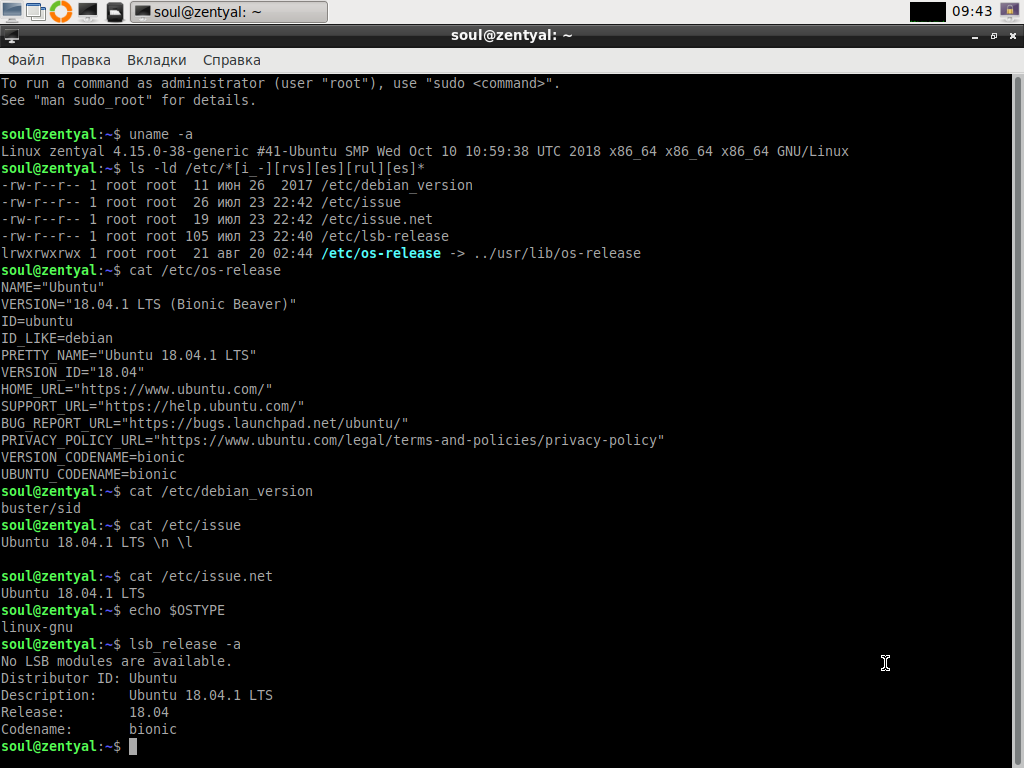Screen dimensions: 1024x768
Task: Click the 'cat /etc/os-release' command
Action: coord(205,270)
